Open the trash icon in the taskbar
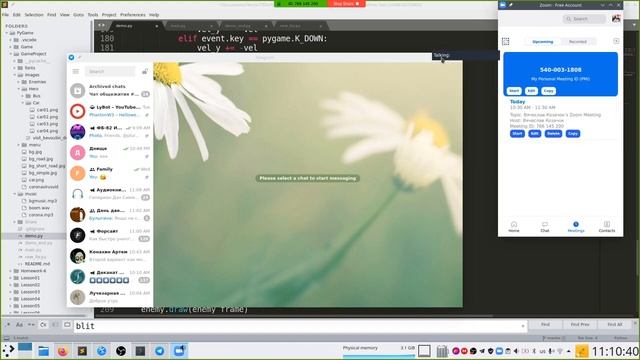This screenshot has width=640, height=360. coord(442,351)
